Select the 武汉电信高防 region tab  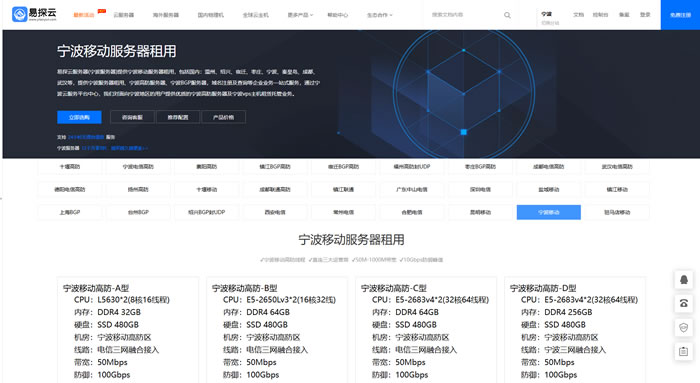click(617, 167)
